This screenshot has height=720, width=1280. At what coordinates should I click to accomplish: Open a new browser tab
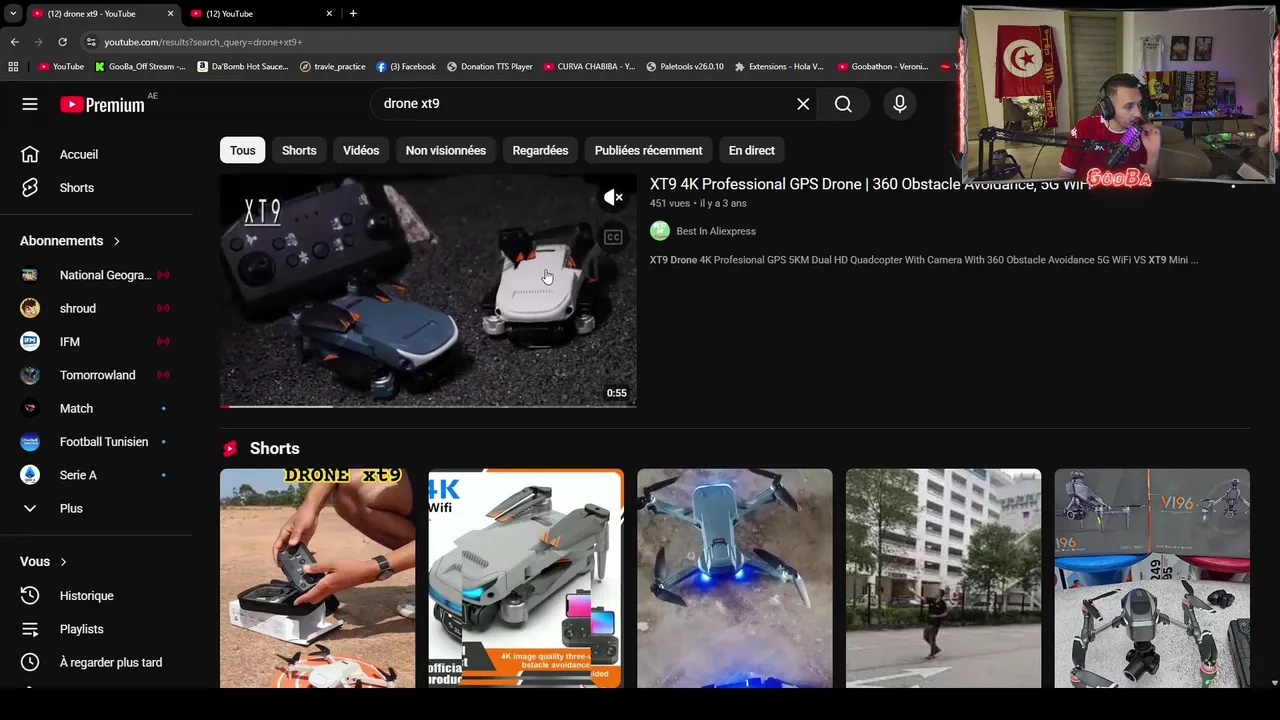353,14
